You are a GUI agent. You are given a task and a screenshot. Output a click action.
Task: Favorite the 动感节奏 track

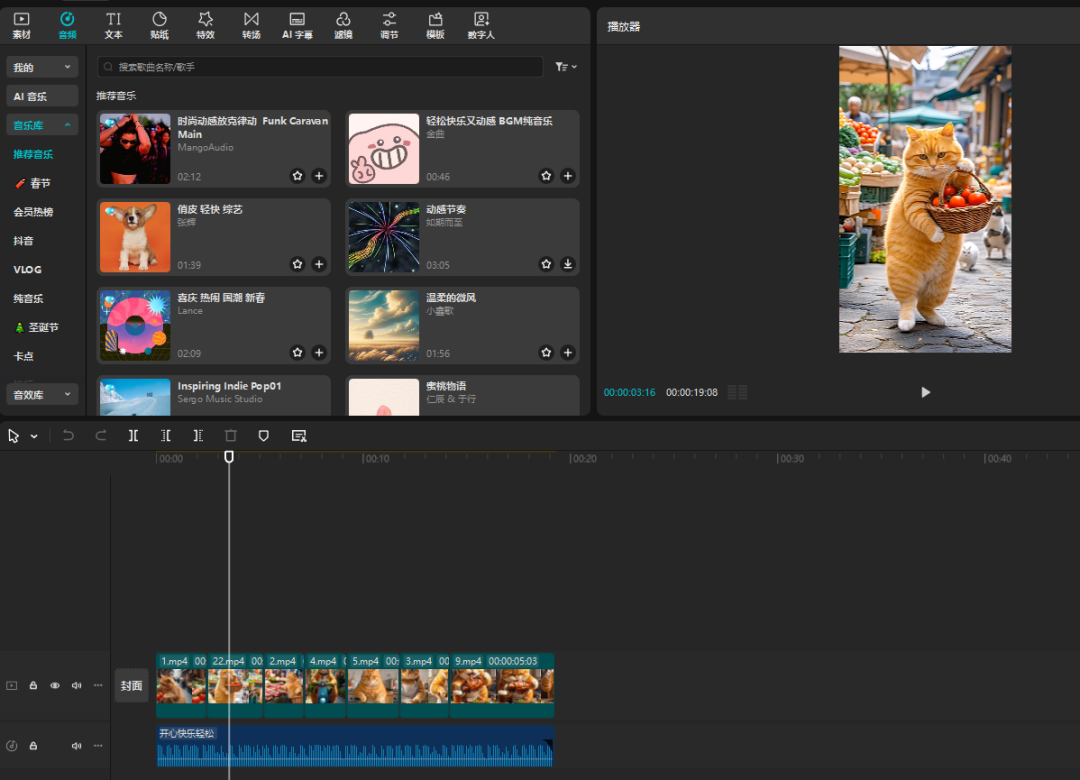[546, 264]
